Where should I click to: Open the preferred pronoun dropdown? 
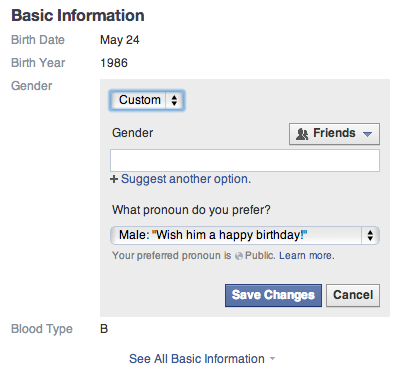pyautogui.click(x=245, y=235)
